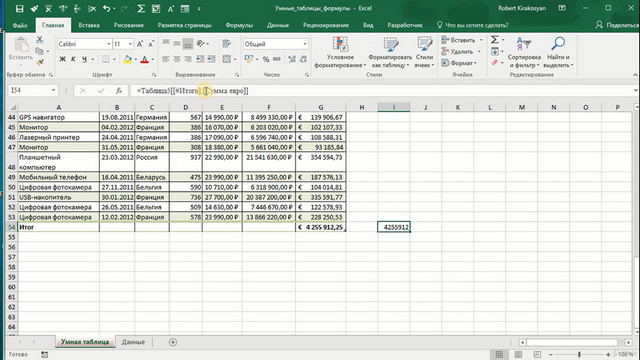Toggle align text left

pyautogui.click(x=166, y=59)
